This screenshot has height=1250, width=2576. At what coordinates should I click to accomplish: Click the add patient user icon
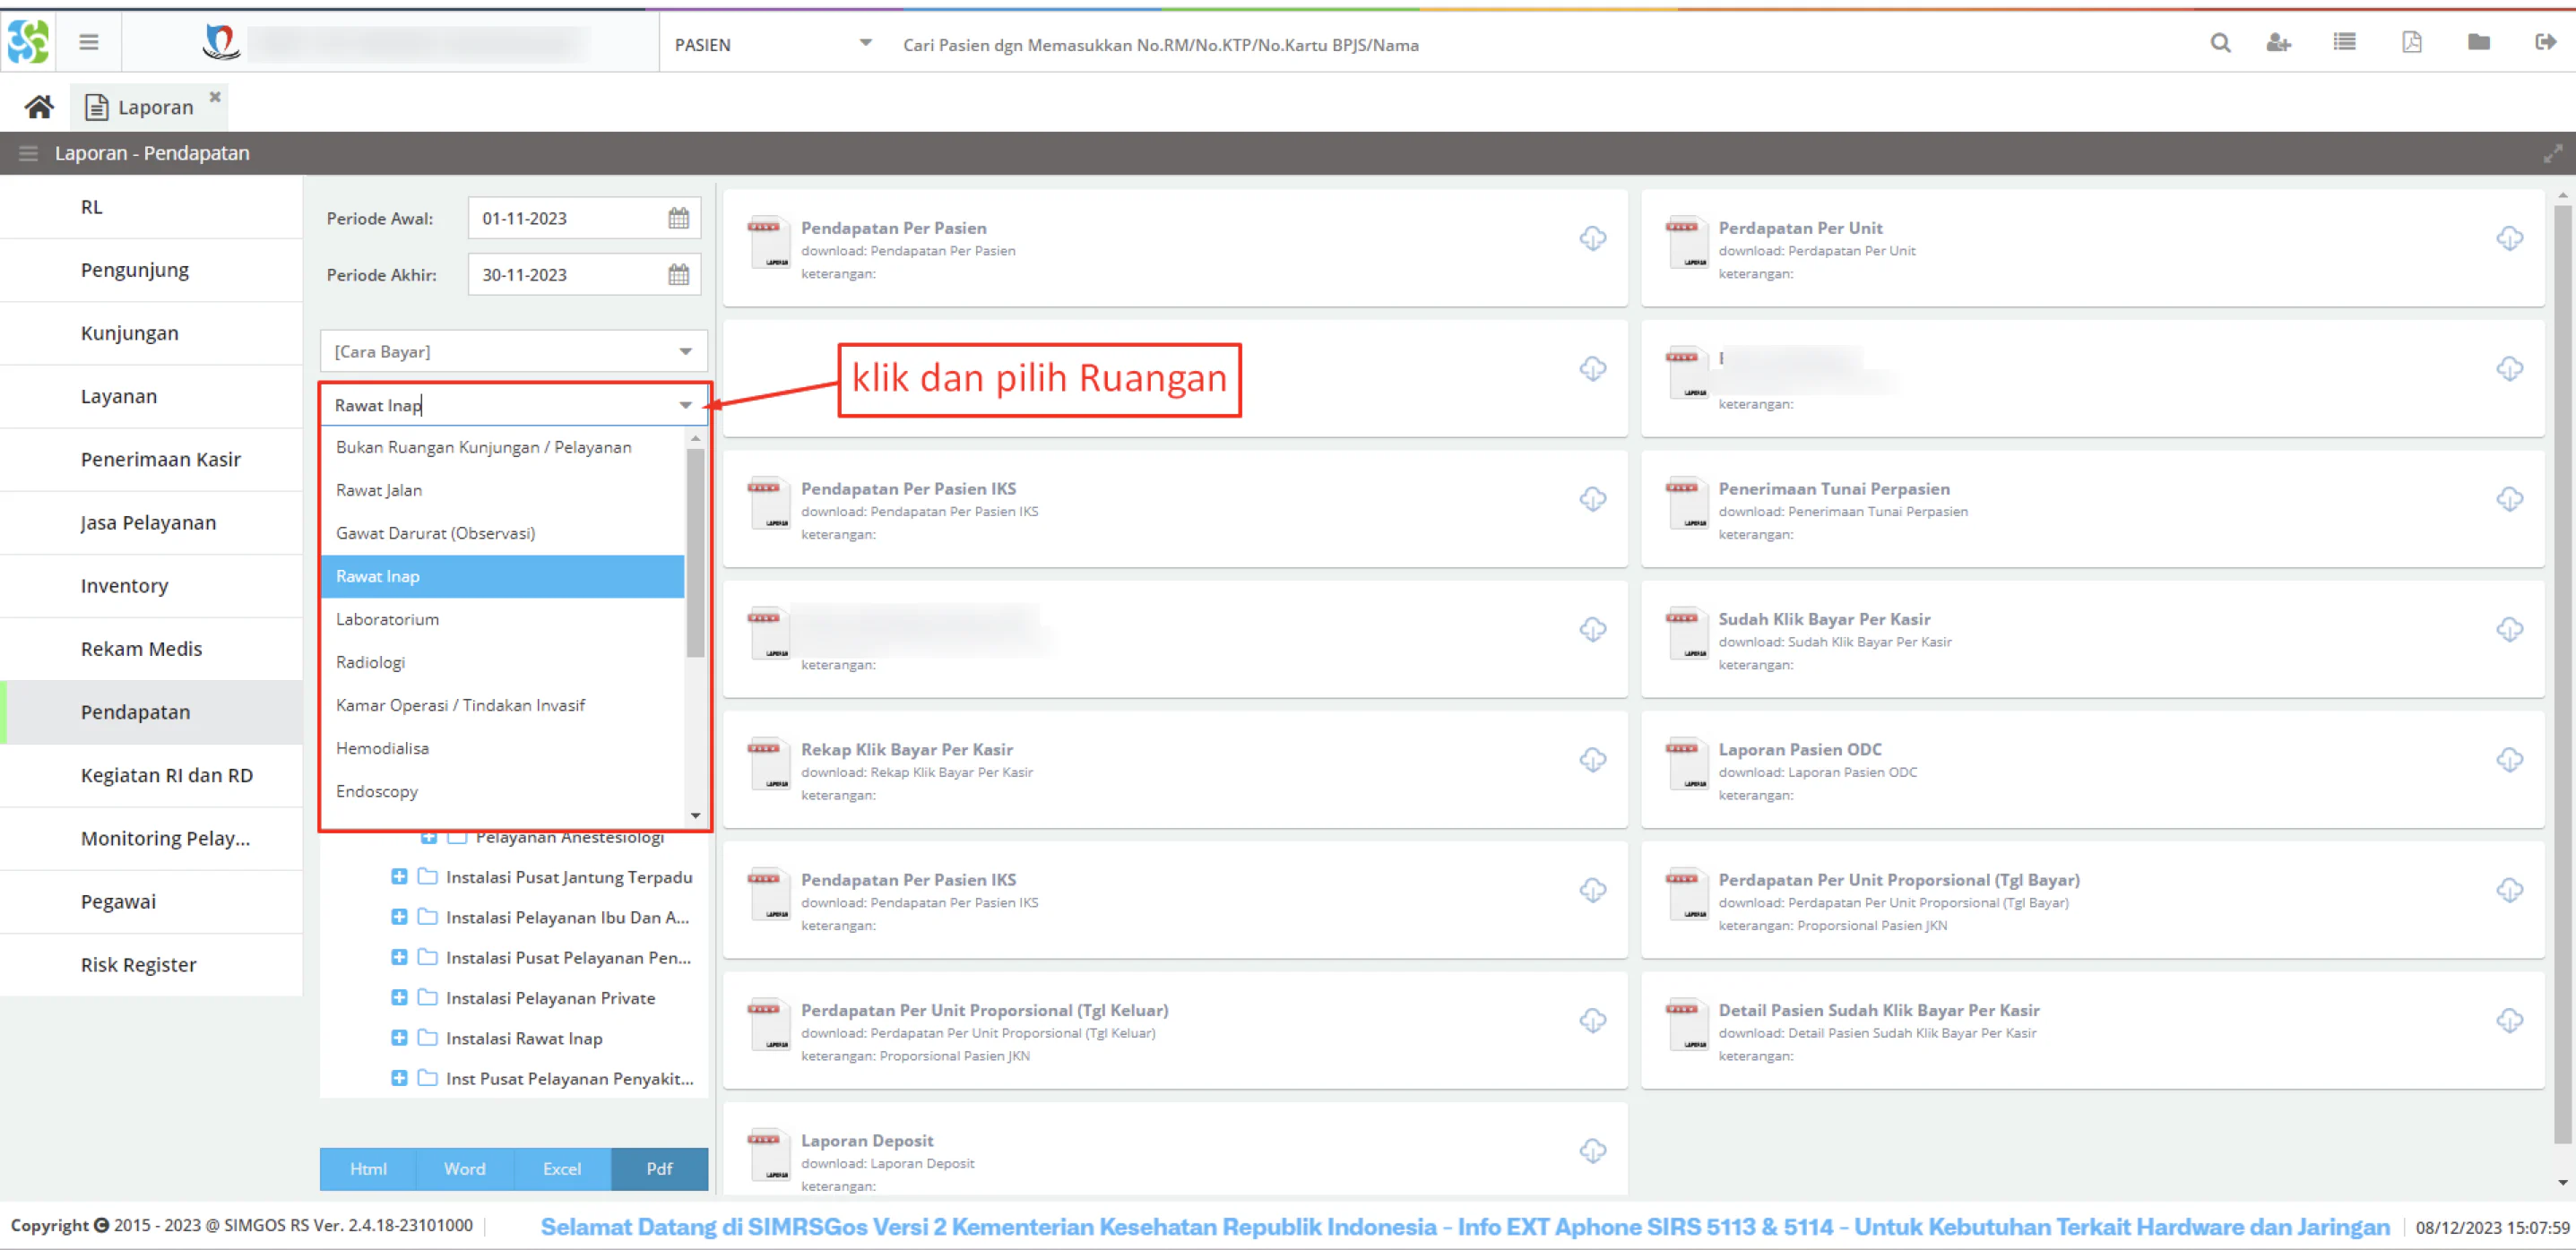[2278, 43]
